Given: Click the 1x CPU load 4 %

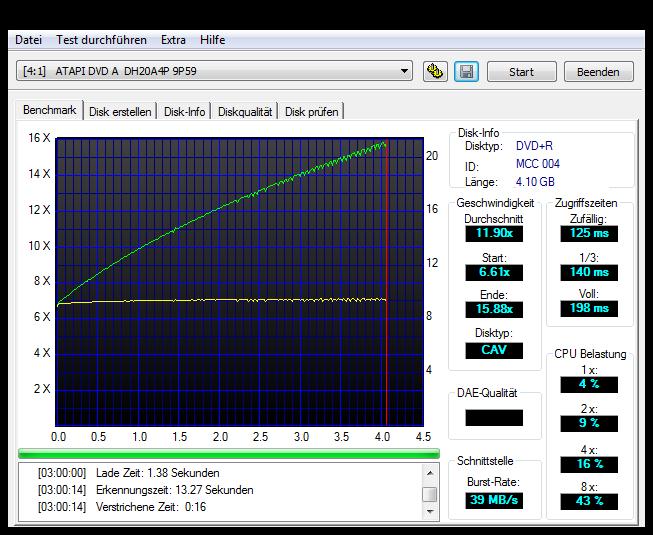Looking at the screenshot, I should click(589, 384).
